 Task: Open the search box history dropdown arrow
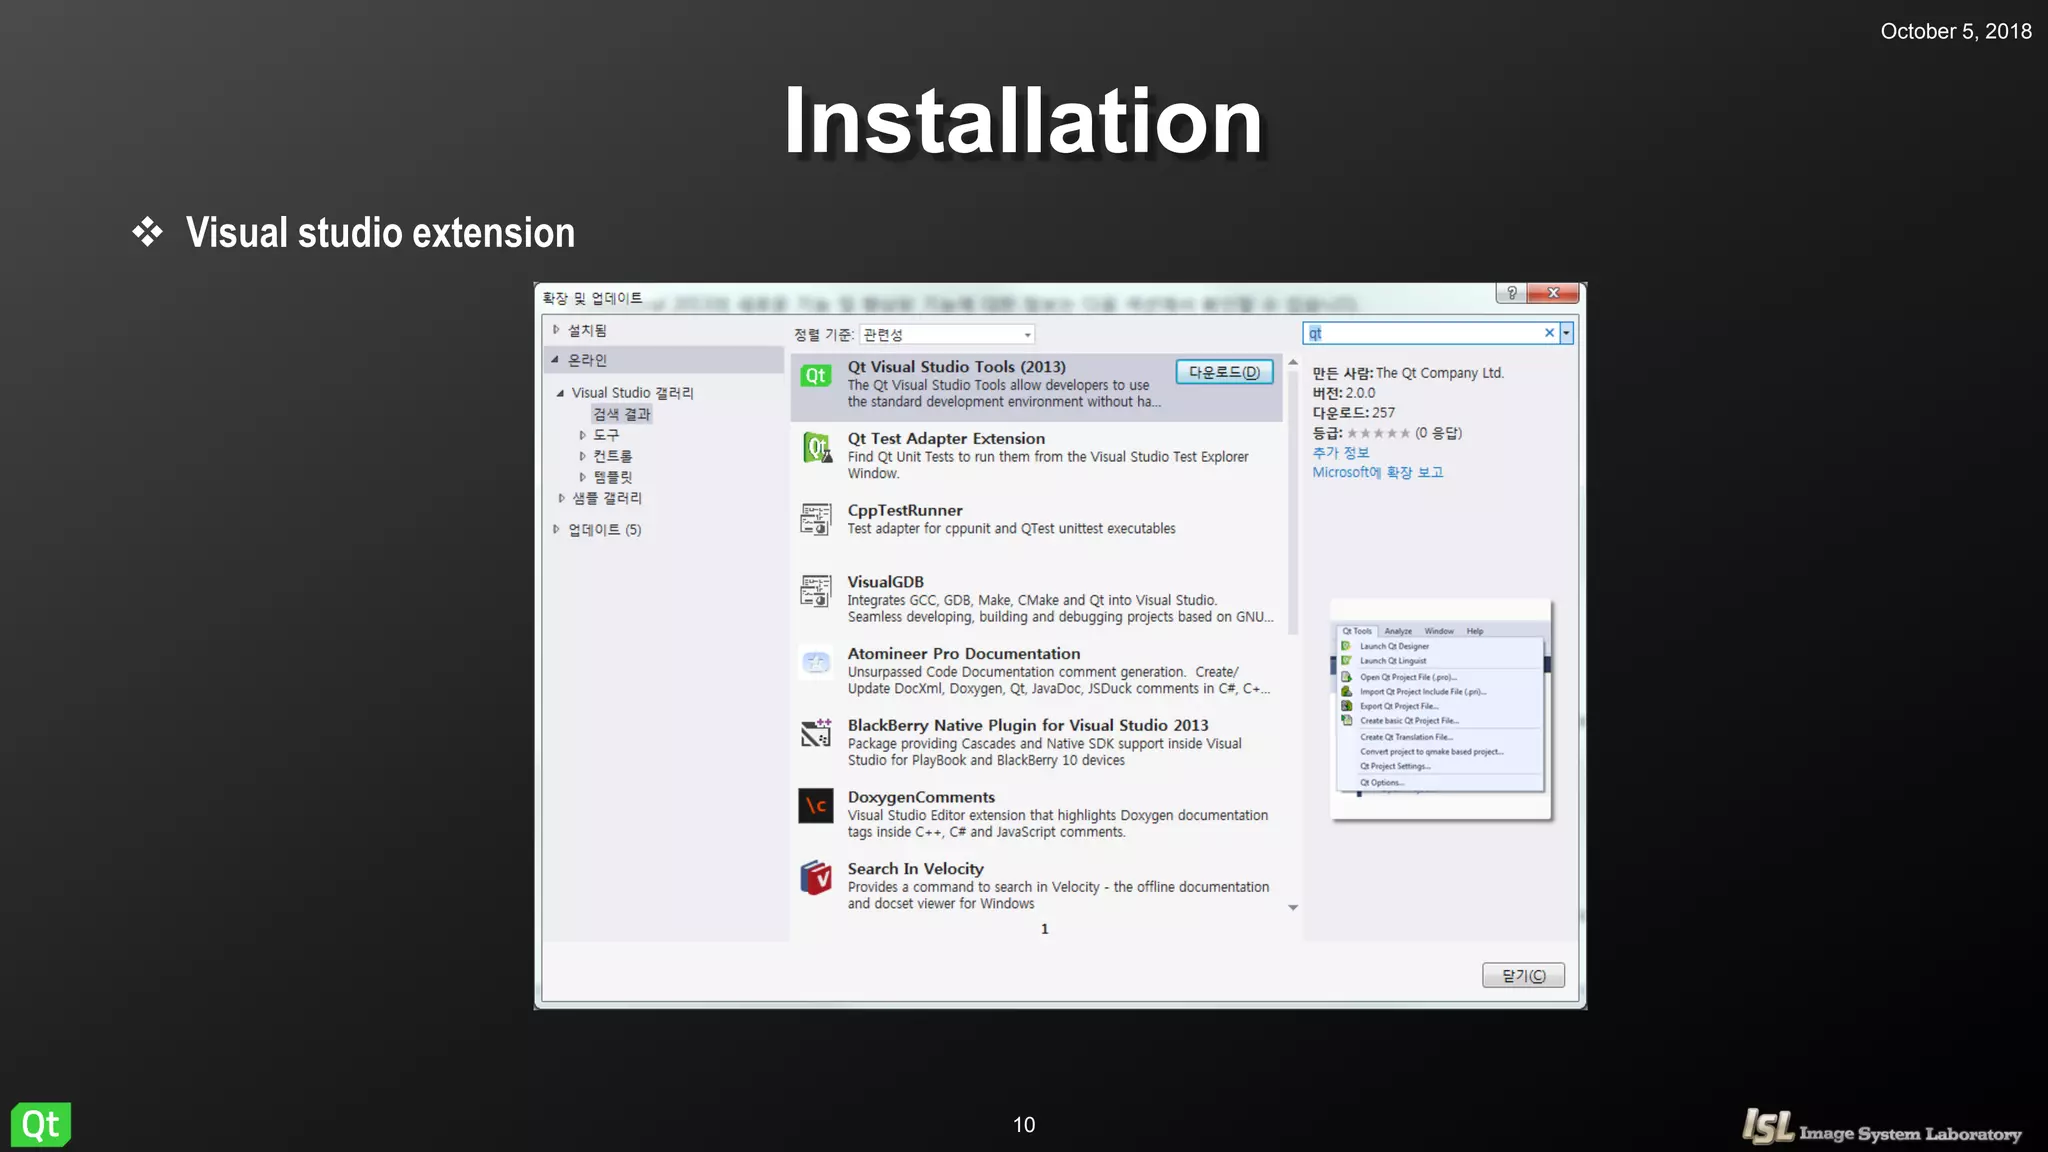1566,333
